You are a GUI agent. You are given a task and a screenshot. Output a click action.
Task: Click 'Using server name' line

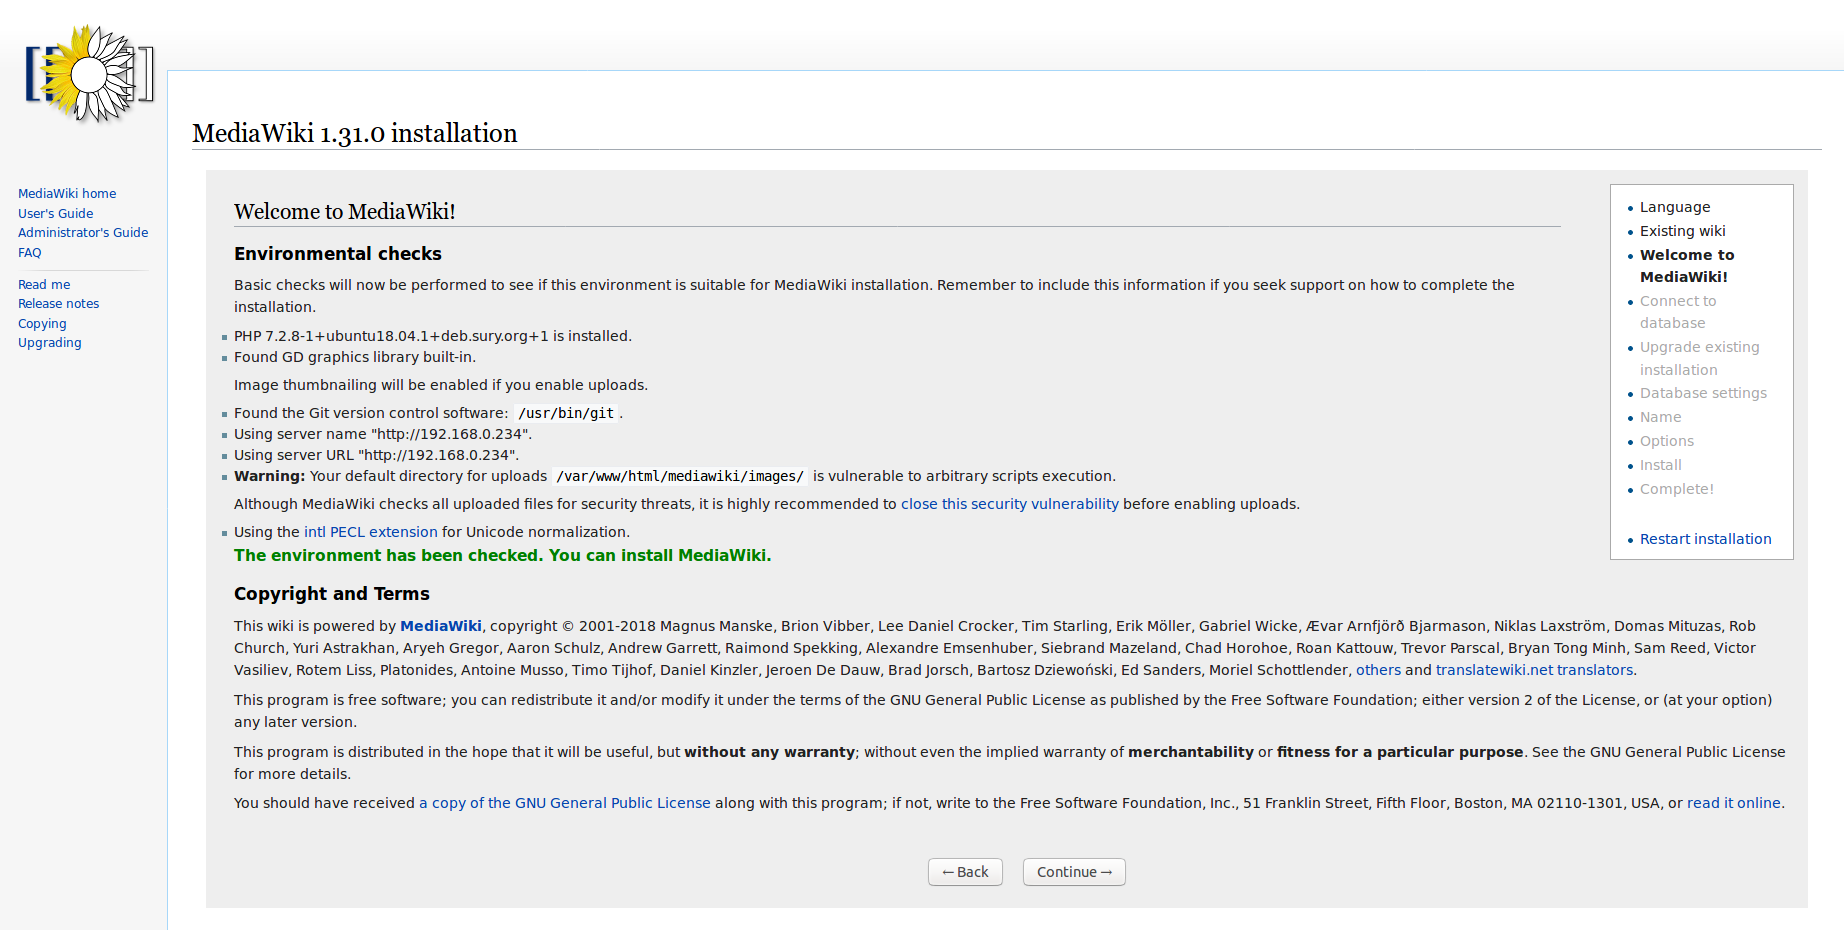383,434
